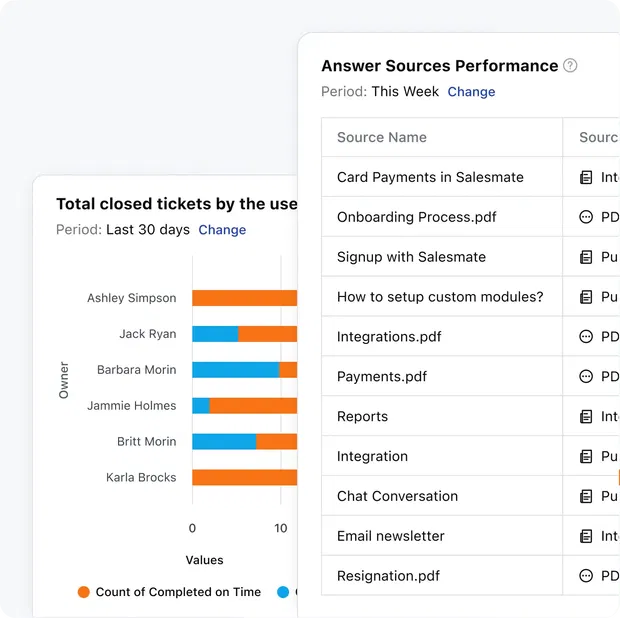Click document icon in Signup with Salesmate row

click(x=586, y=257)
